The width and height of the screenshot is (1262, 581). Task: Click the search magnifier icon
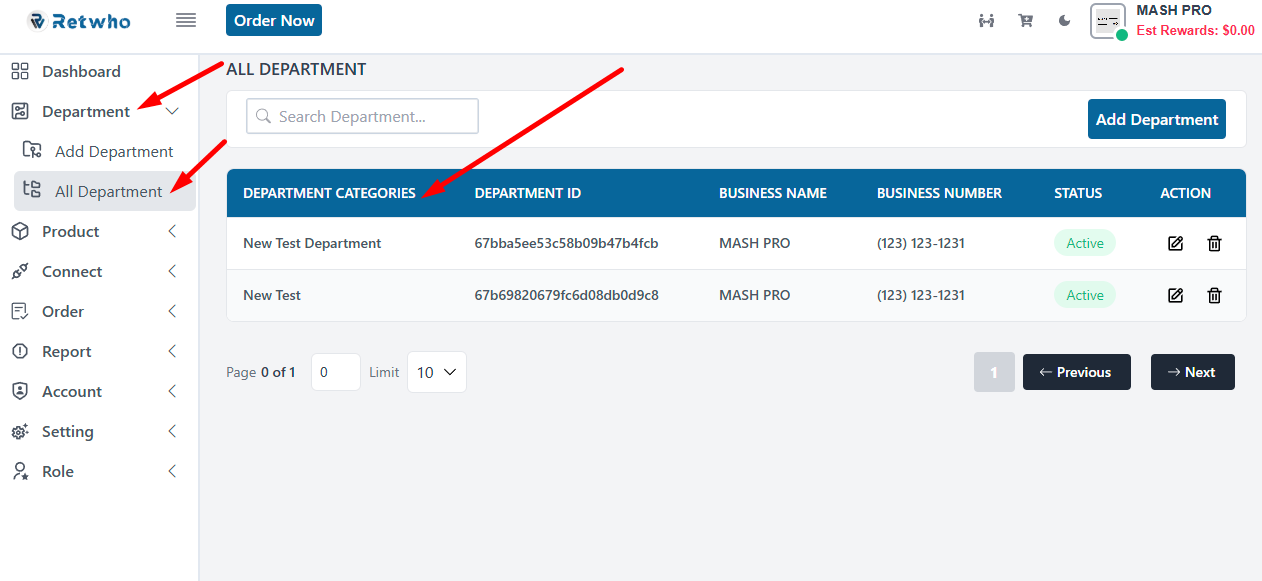pyautogui.click(x=264, y=116)
